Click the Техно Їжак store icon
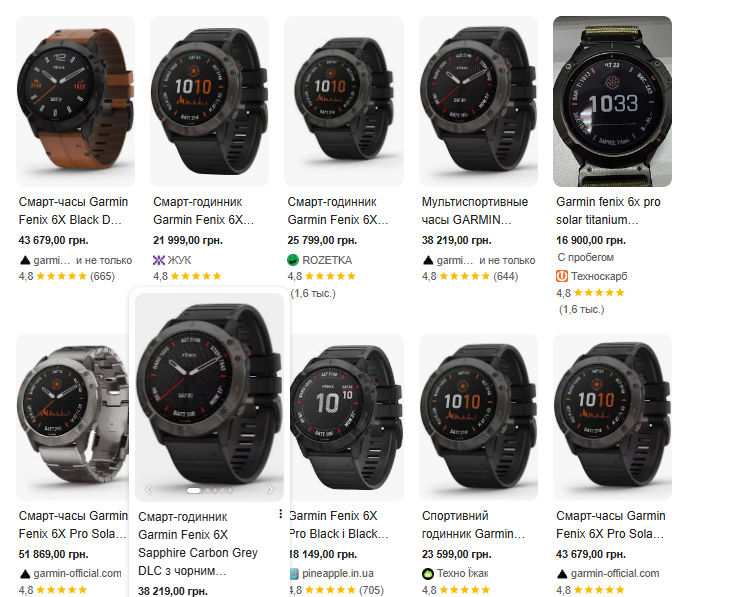 coord(428,574)
